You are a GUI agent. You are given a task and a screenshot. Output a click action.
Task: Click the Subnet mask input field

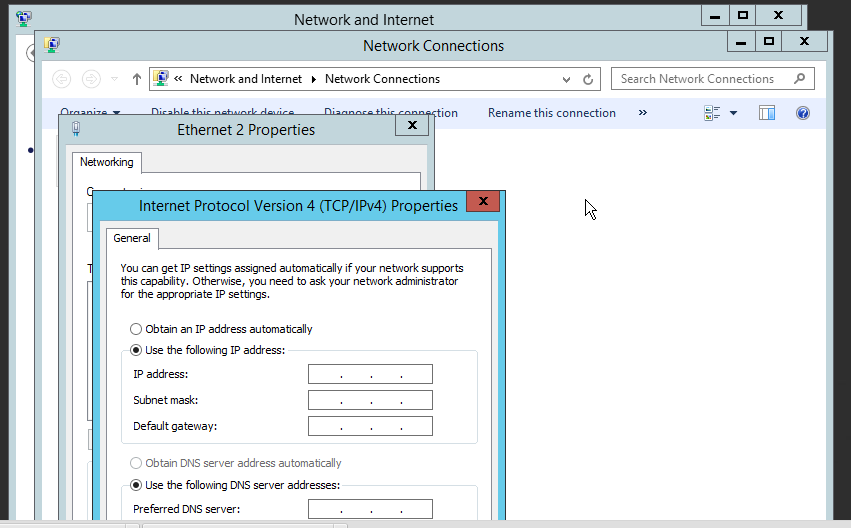tap(370, 400)
